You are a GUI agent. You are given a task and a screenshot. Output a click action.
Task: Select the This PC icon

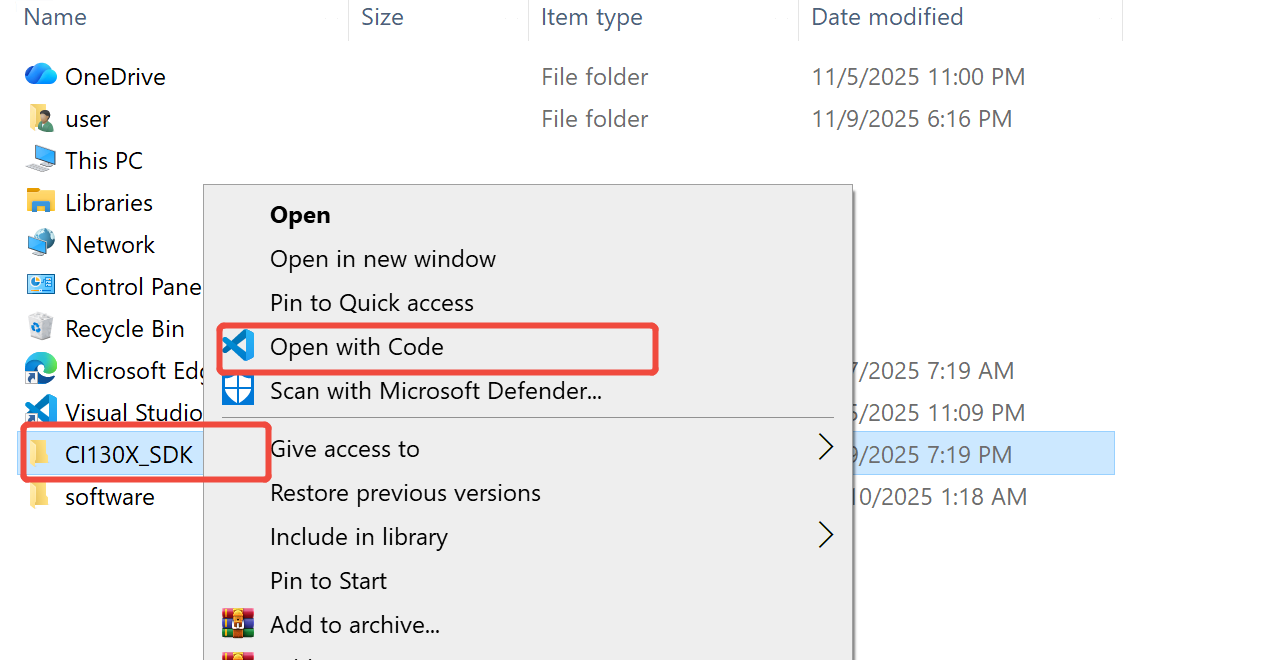point(41,160)
